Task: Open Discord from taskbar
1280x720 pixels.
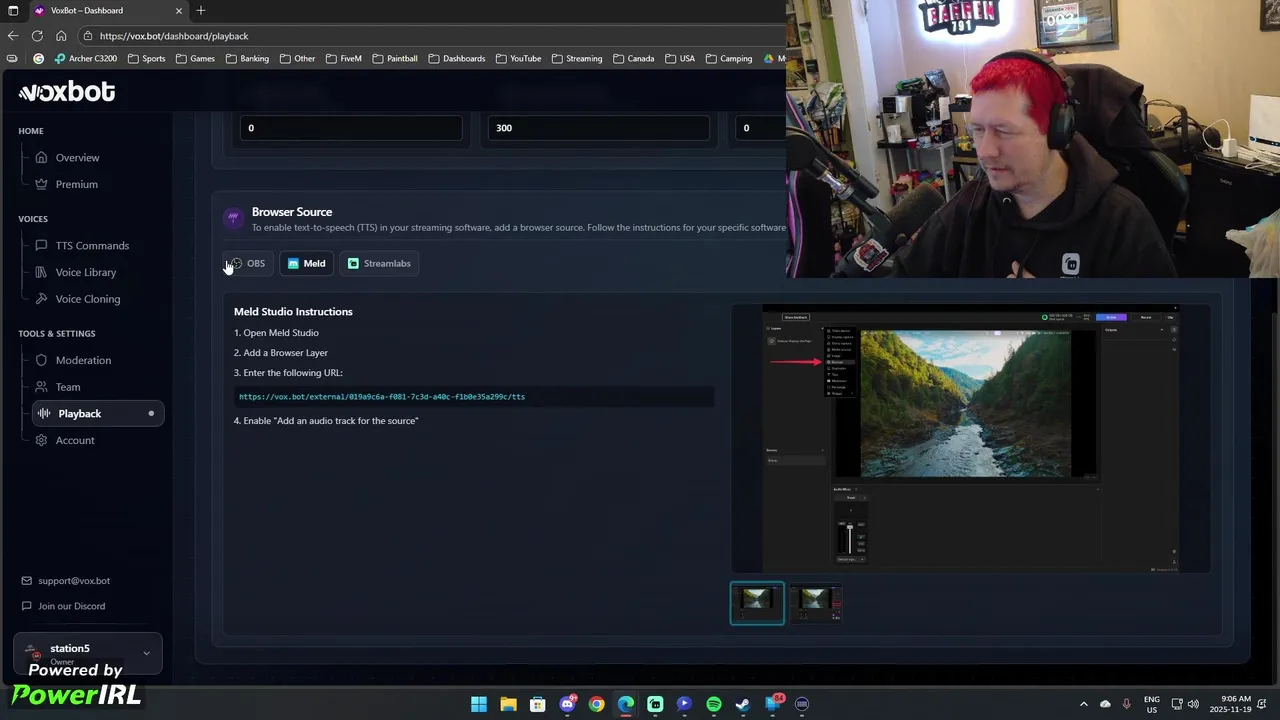Action: tap(567, 704)
